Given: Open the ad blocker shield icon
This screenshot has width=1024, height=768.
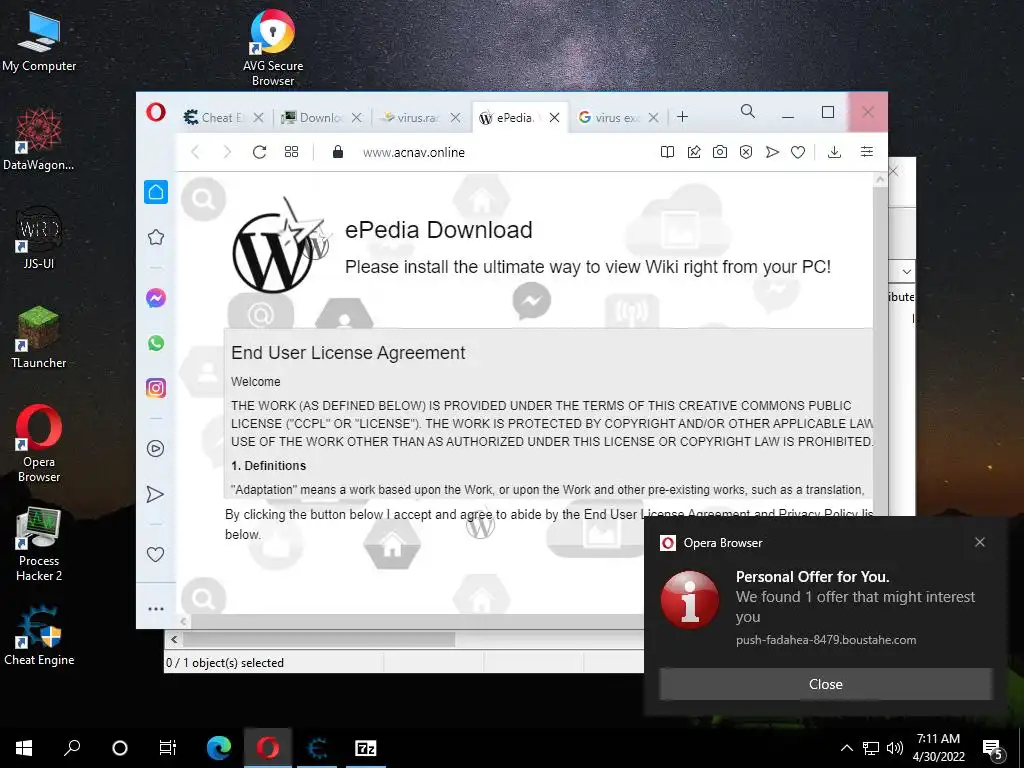Looking at the screenshot, I should [x=746, y=152].
